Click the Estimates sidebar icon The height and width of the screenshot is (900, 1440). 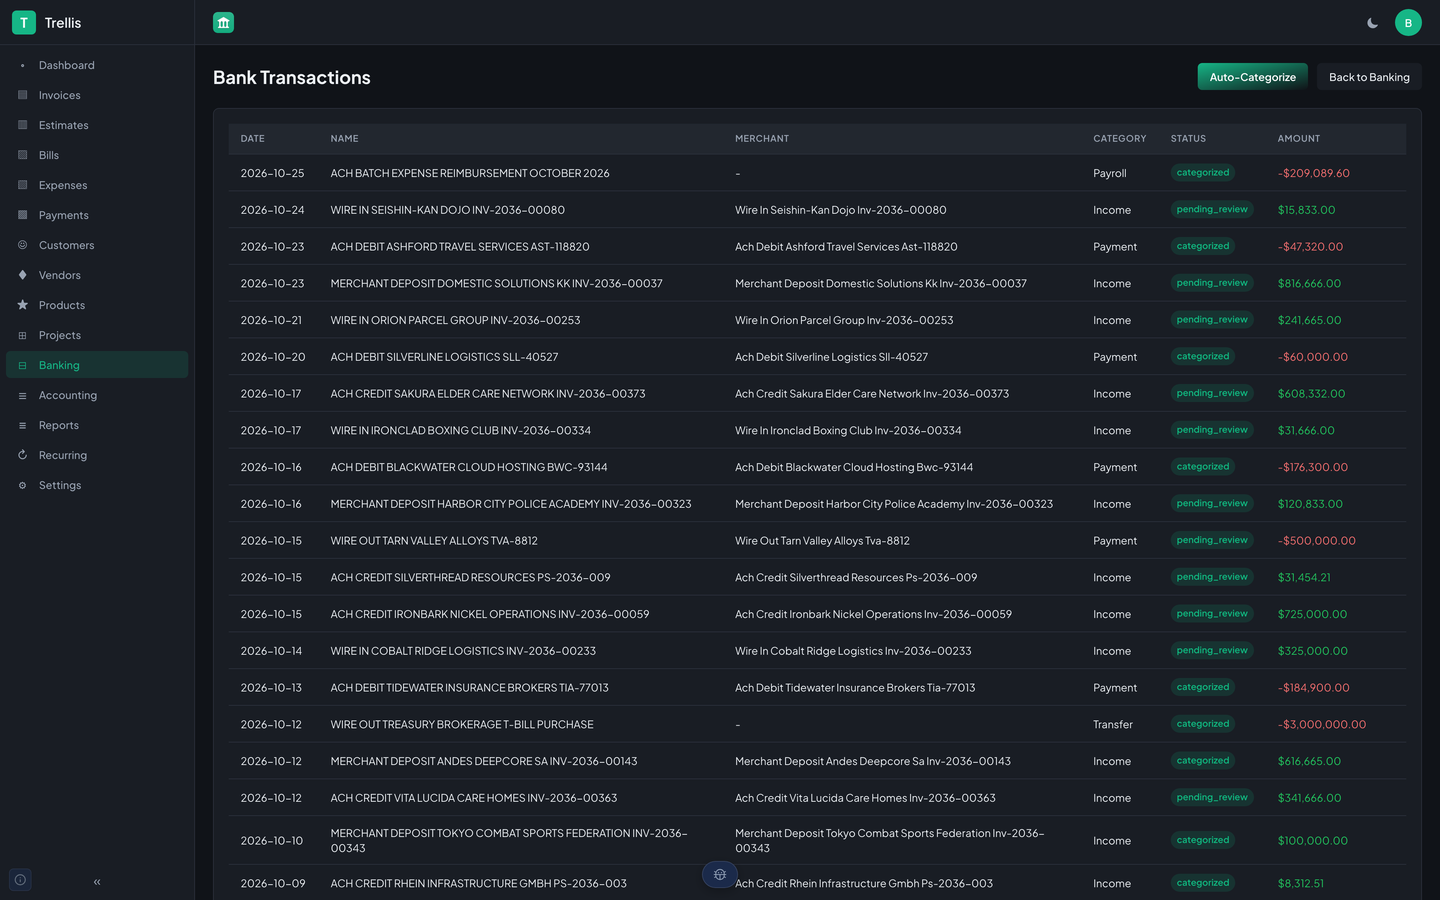[x=23, y=125]
